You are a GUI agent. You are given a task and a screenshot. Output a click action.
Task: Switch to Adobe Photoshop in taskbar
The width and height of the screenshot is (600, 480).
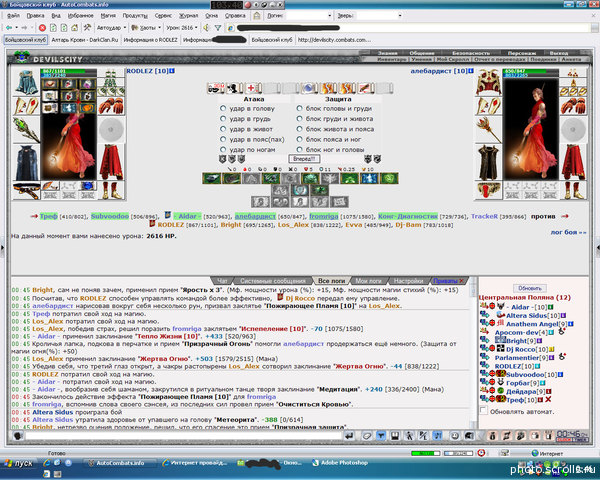(341, 463)
